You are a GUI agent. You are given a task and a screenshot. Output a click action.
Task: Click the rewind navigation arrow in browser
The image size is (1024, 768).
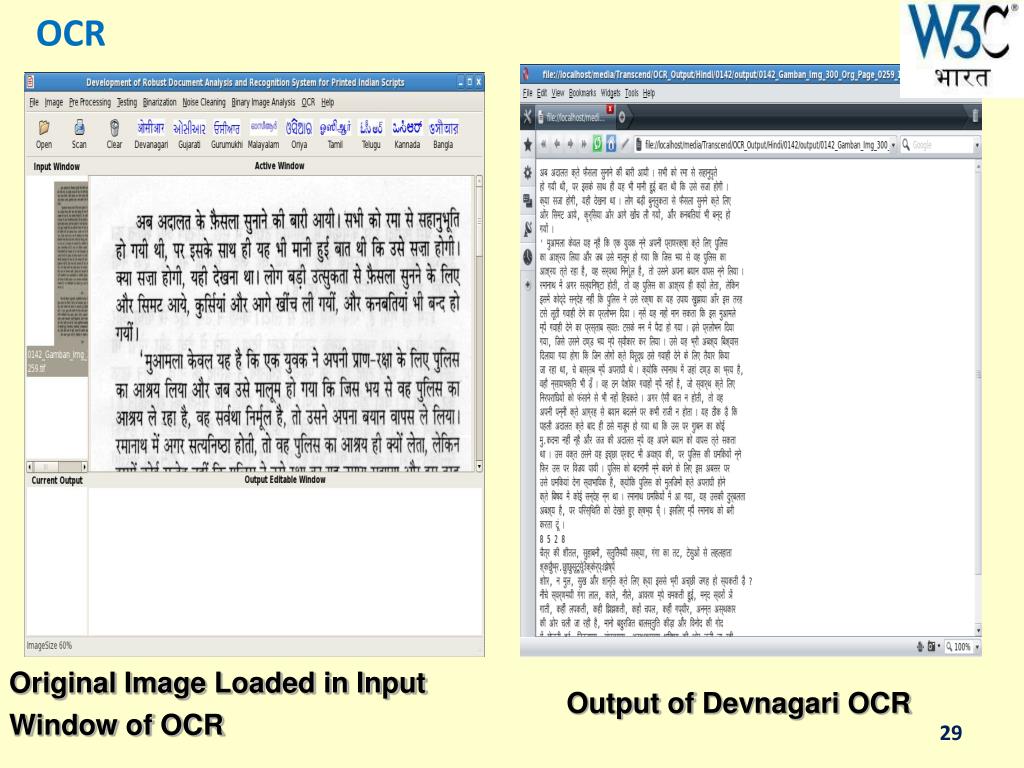pyautogui.click(x=543, y=144)
